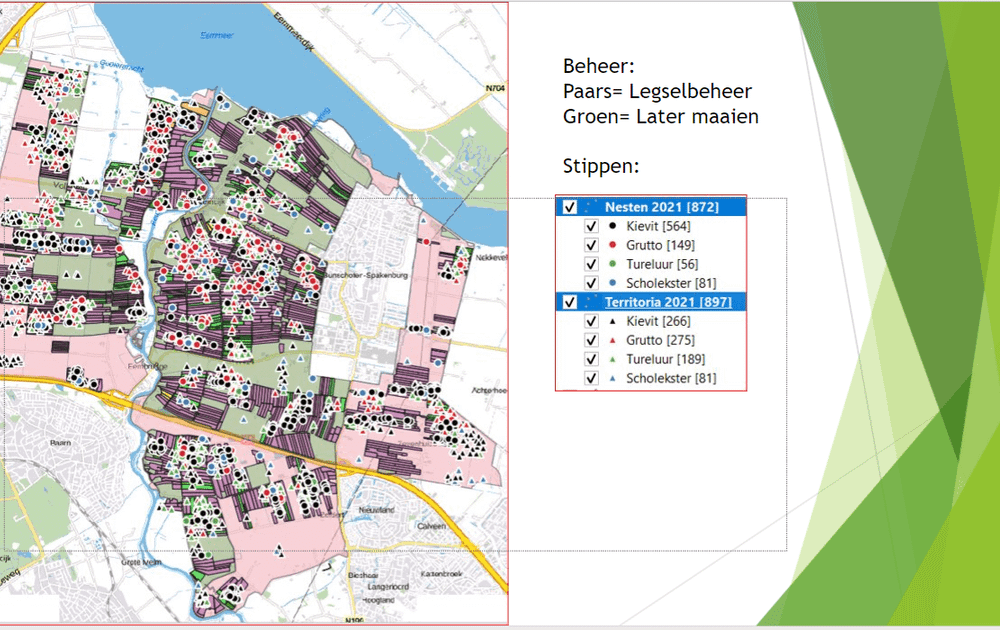Click the black triangle symbol for Kievit territories

pyautogui.click(x=612, y=322)
